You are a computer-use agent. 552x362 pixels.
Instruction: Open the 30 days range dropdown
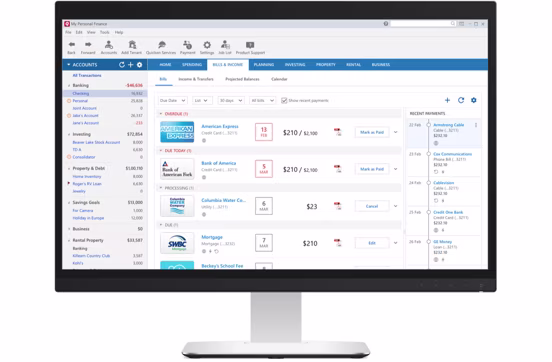231,101
